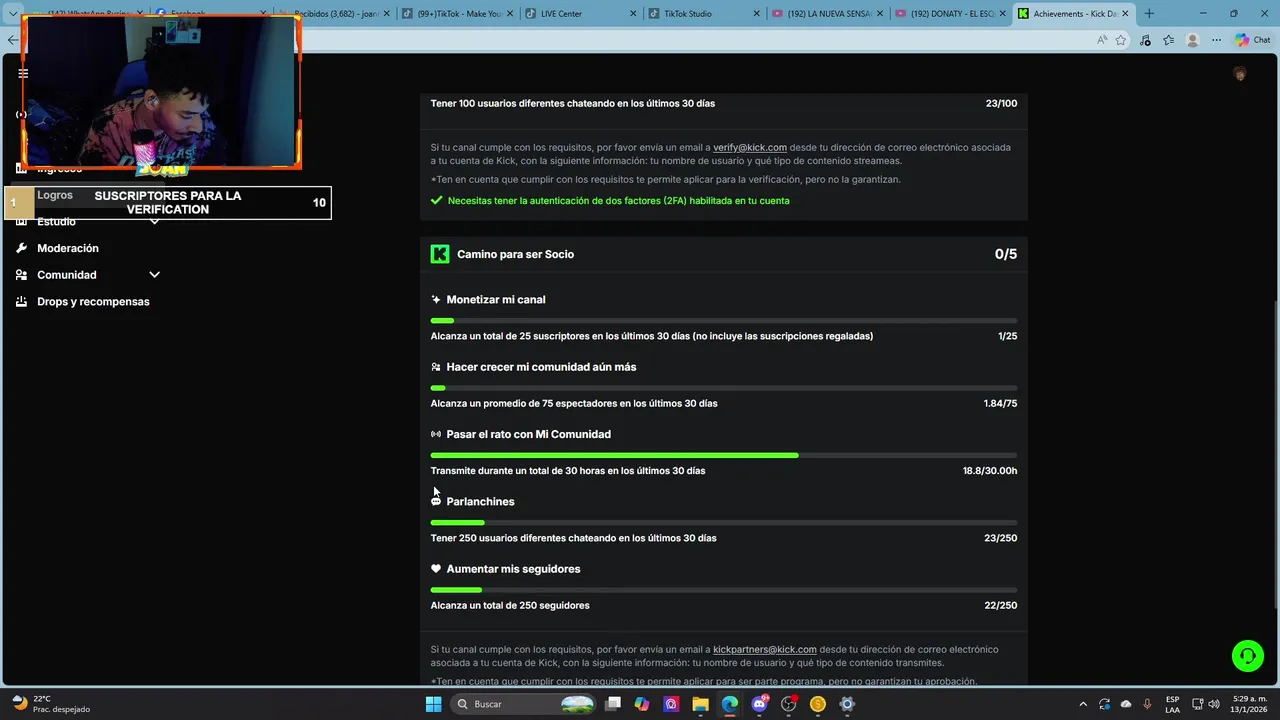Click the Aumentar mis seguidores progress bar
1280x720 pixels.
724,590
